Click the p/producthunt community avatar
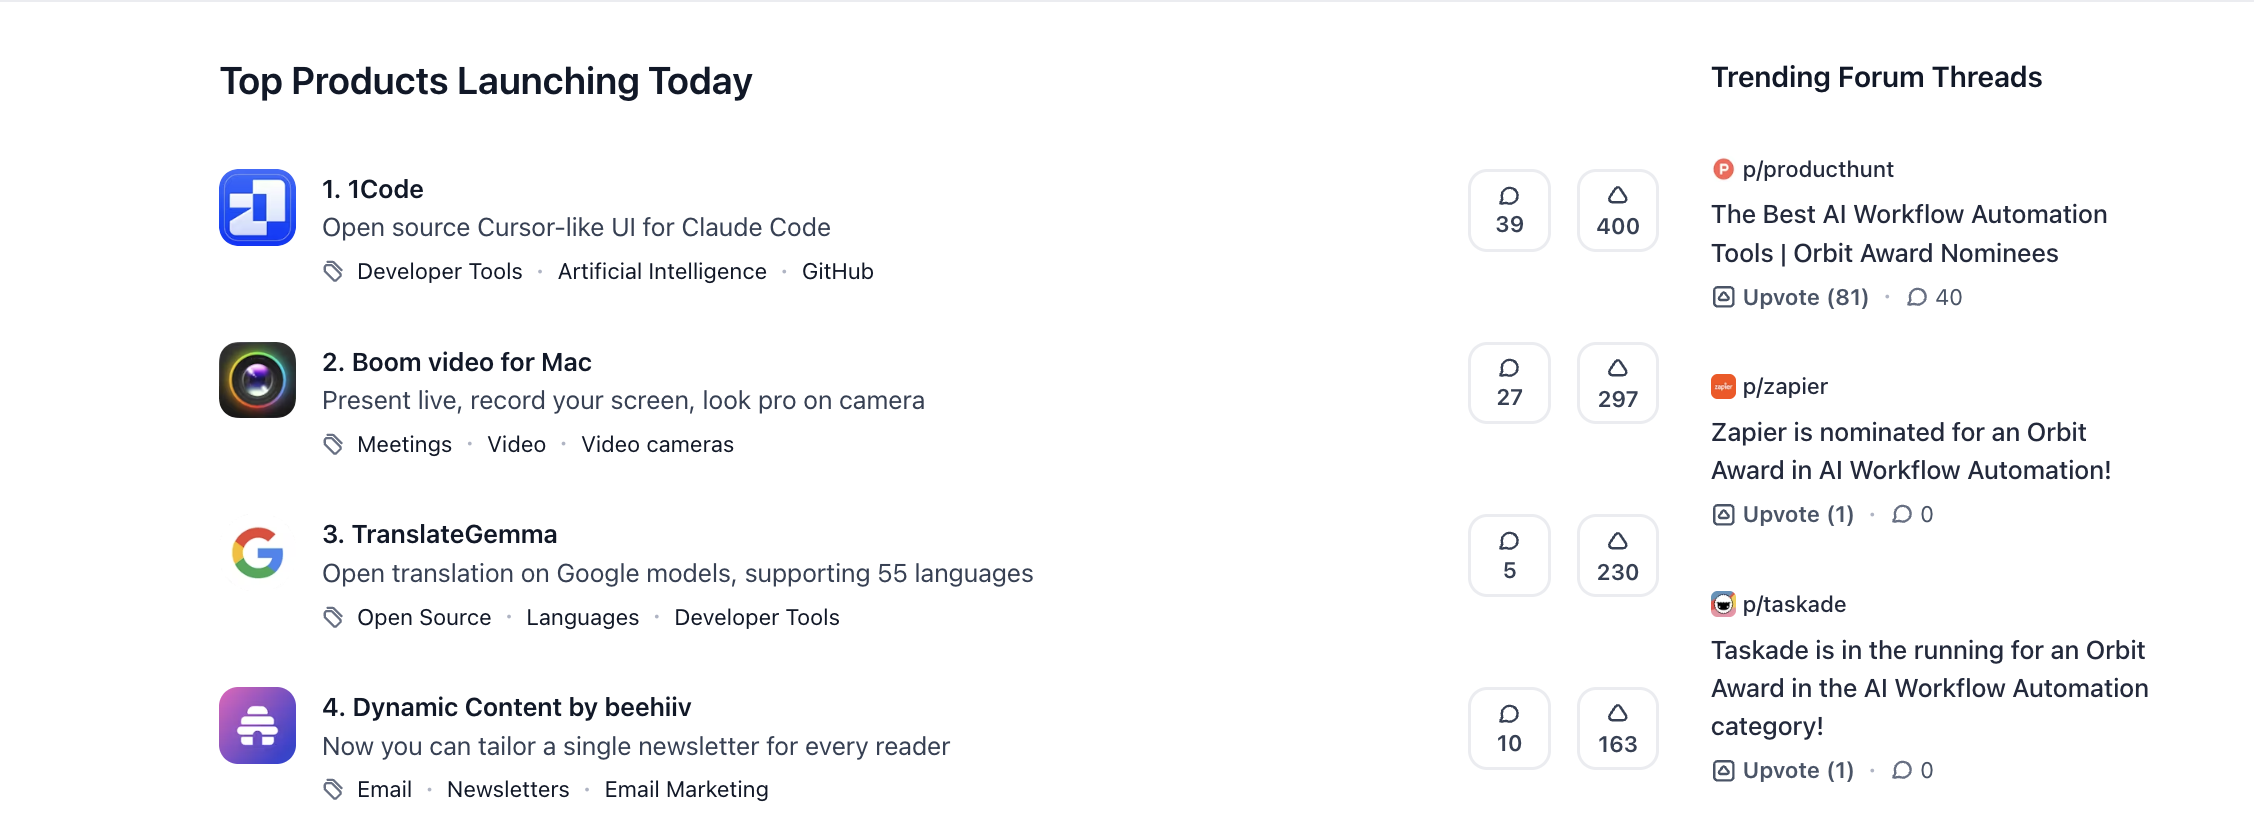 tap(1721, 169)
